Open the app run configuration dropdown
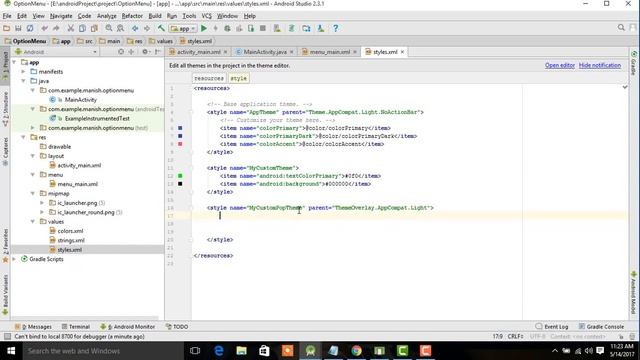This screenshot has width=640, height=360. click(x=183, y=29)
